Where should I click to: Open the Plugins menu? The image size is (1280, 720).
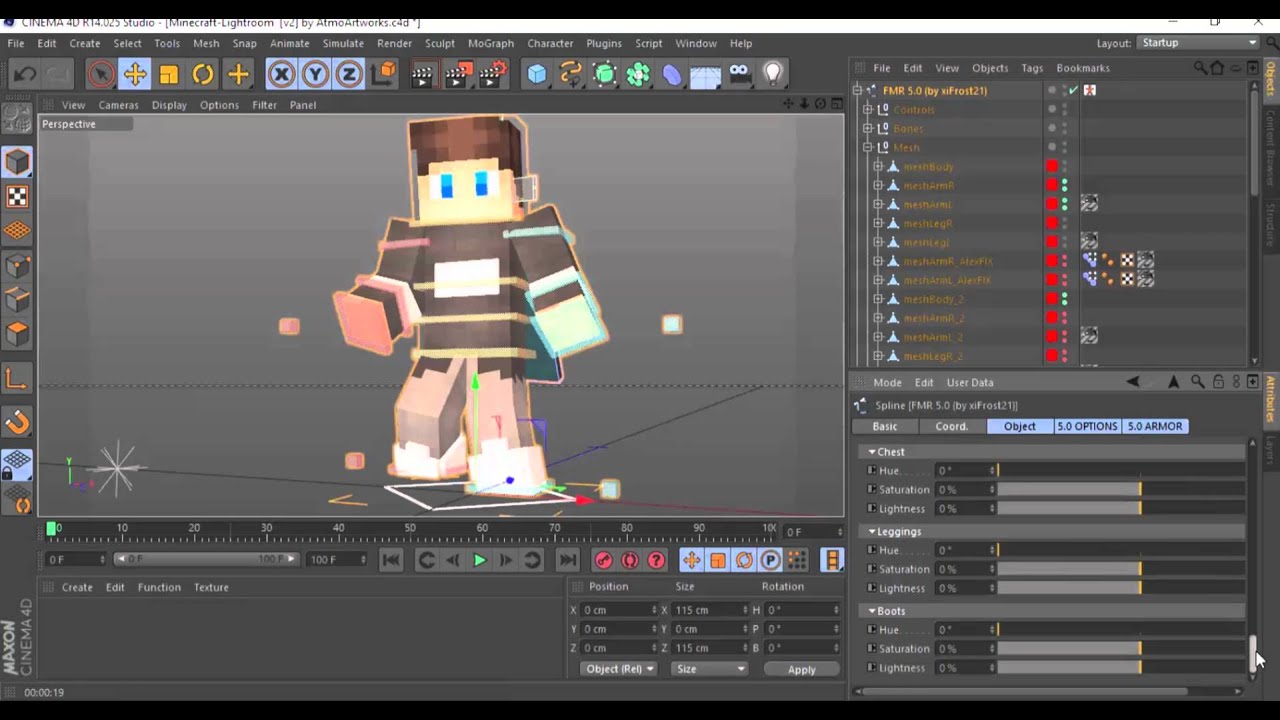point(604,43)
